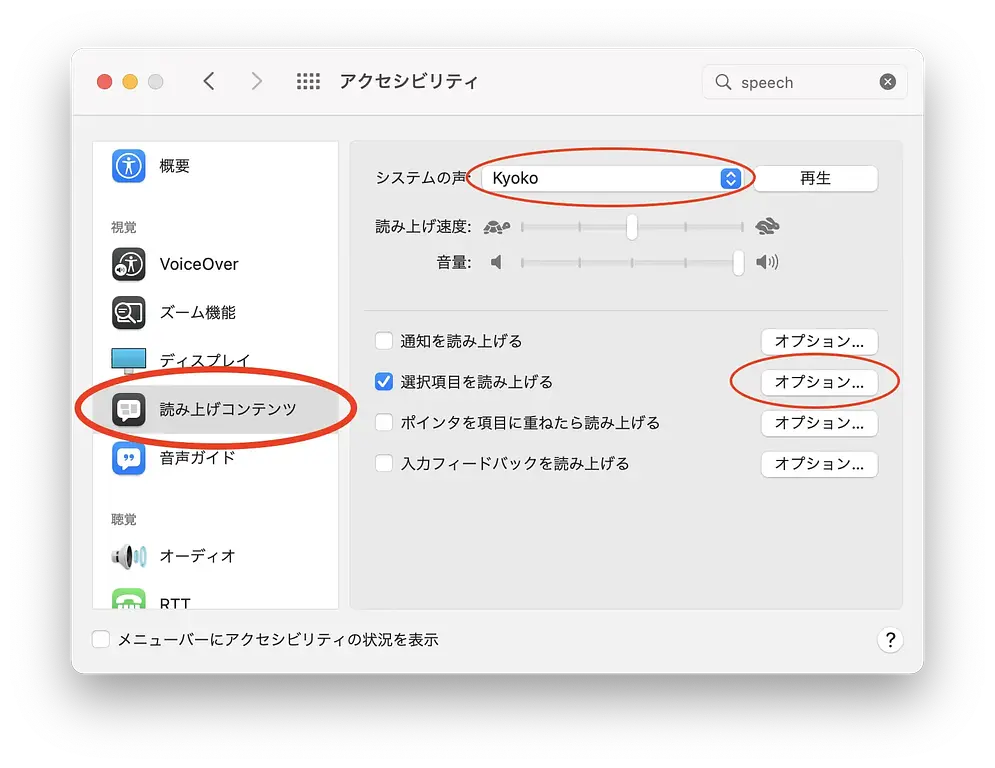The height and width of the screenshot is (768, 995).
Task: Check メニューバーにアクセシビリティの状況を表示
Action: coord(100,639)
